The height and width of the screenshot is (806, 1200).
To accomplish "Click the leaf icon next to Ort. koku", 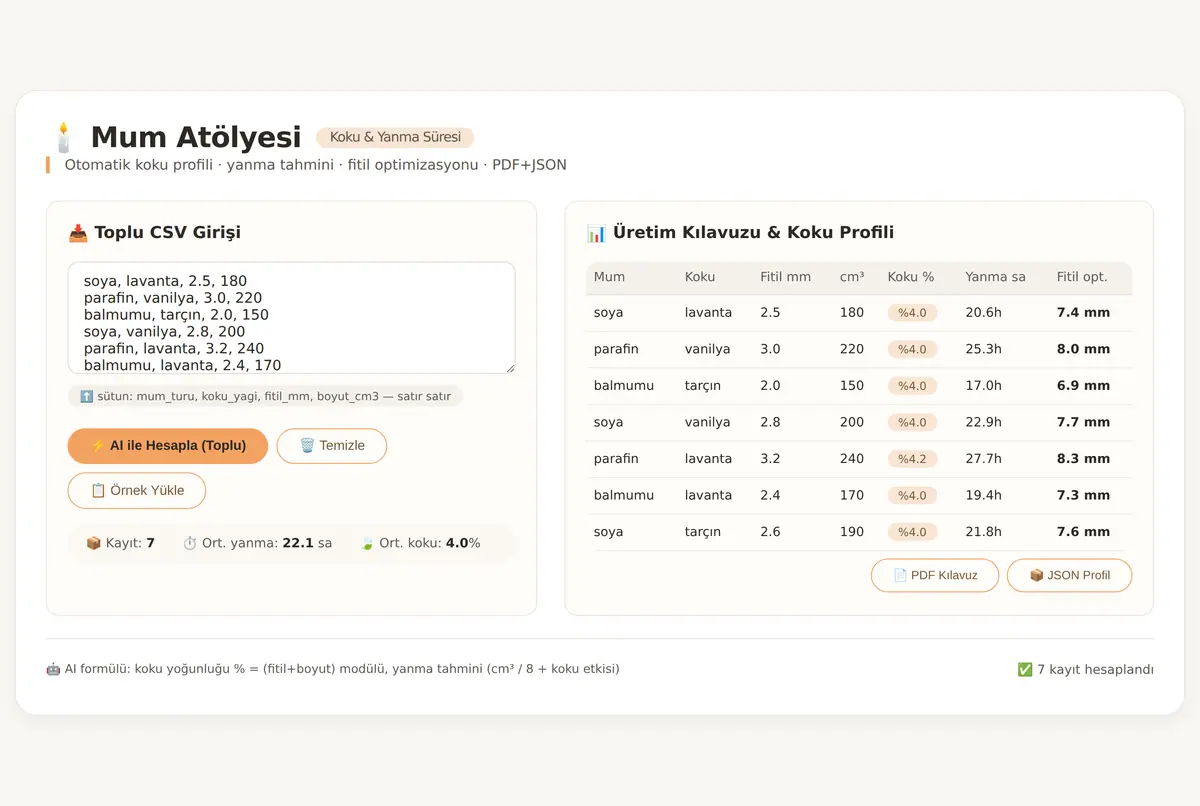I will click(367, 543).
